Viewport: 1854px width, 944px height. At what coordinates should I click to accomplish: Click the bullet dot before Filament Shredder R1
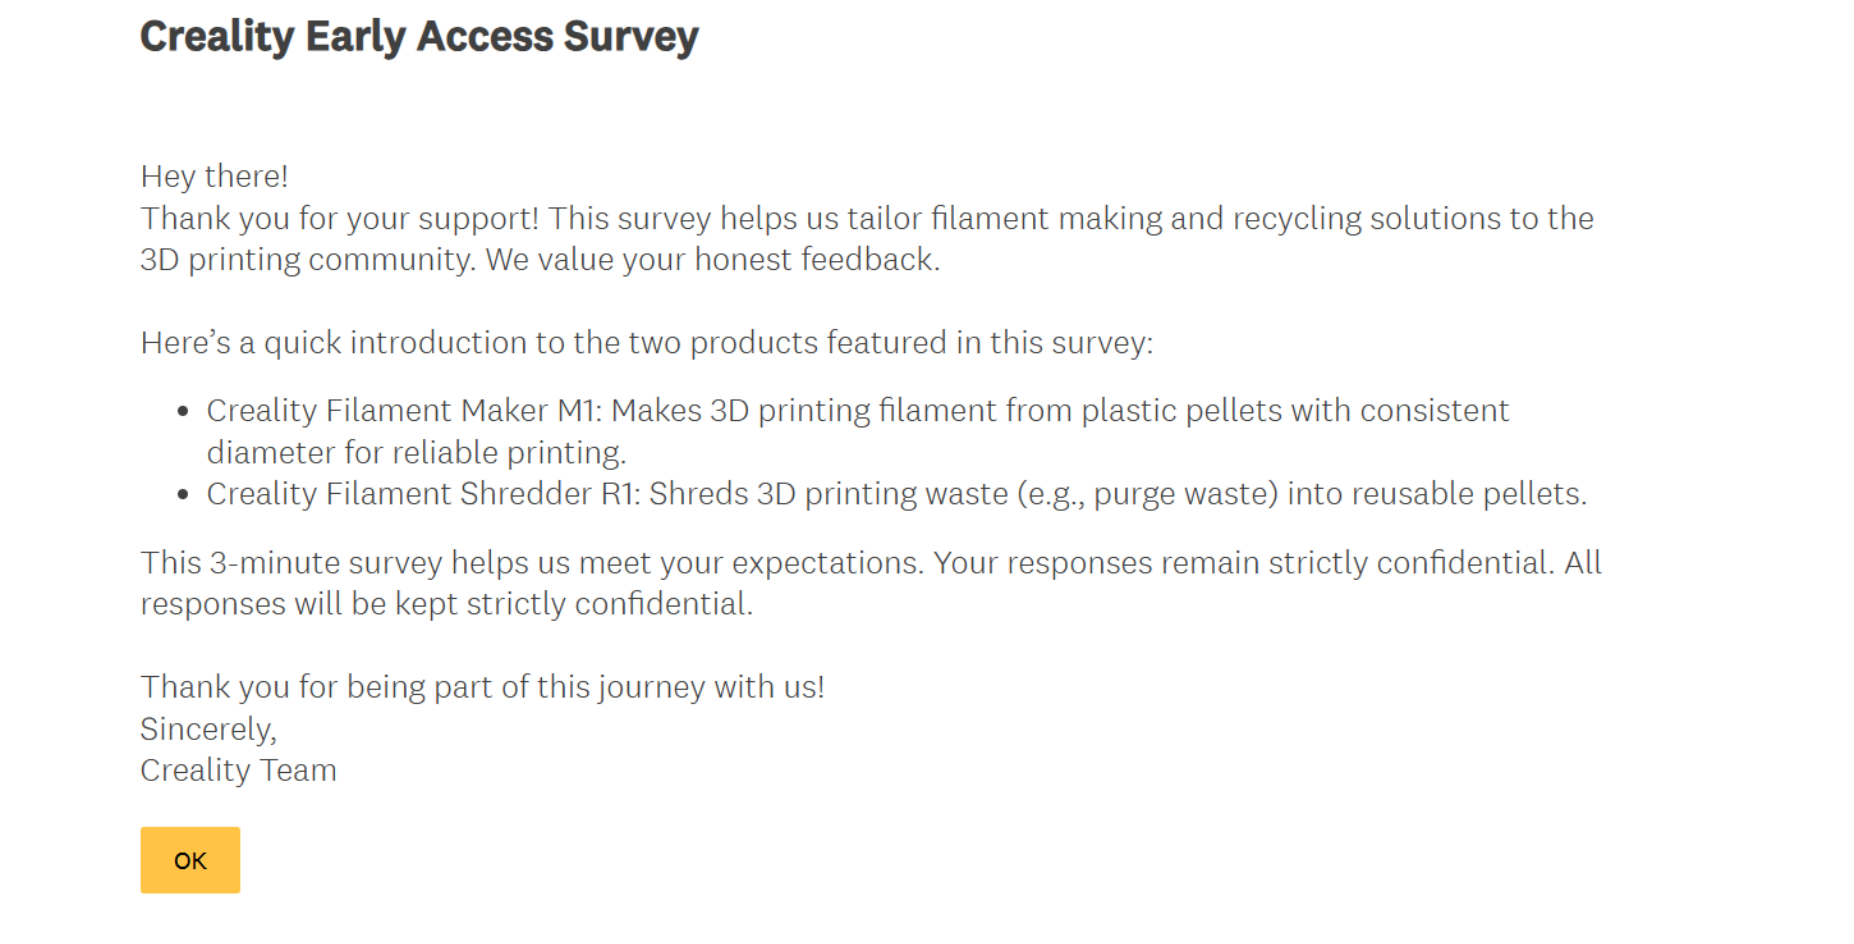coord(183,494)
